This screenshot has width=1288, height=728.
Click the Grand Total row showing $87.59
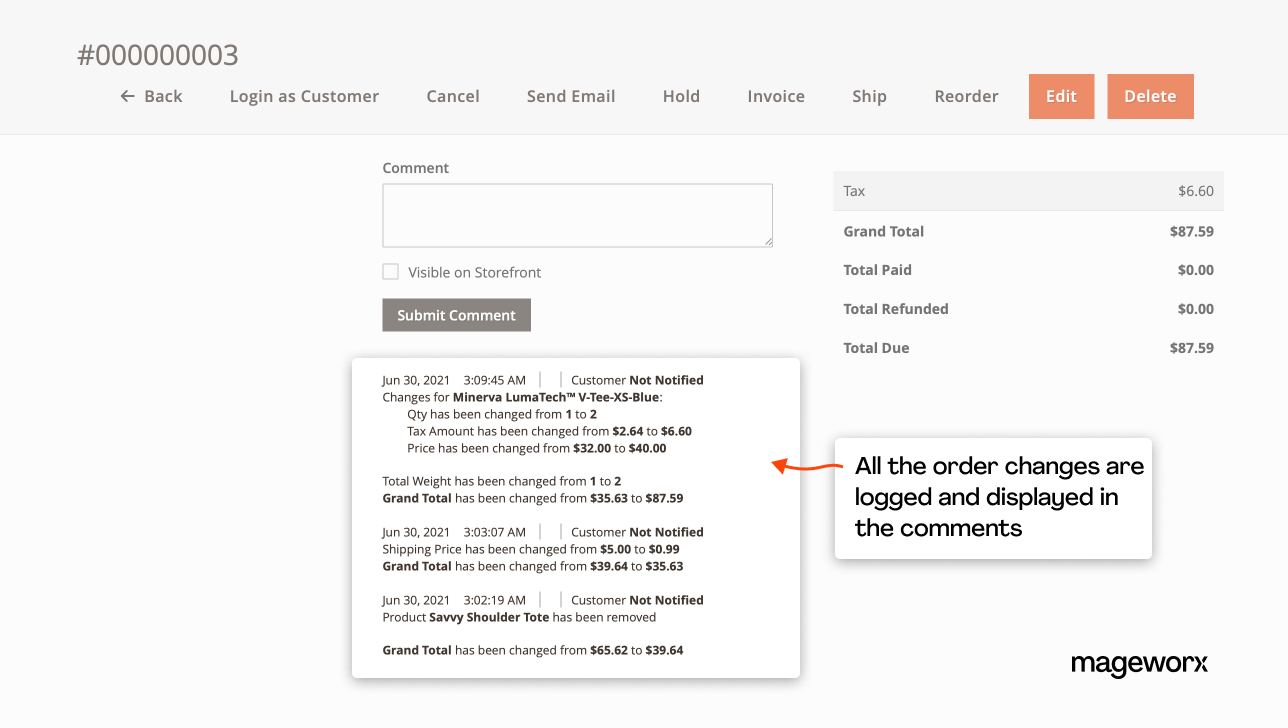(x=1028, y=231)
